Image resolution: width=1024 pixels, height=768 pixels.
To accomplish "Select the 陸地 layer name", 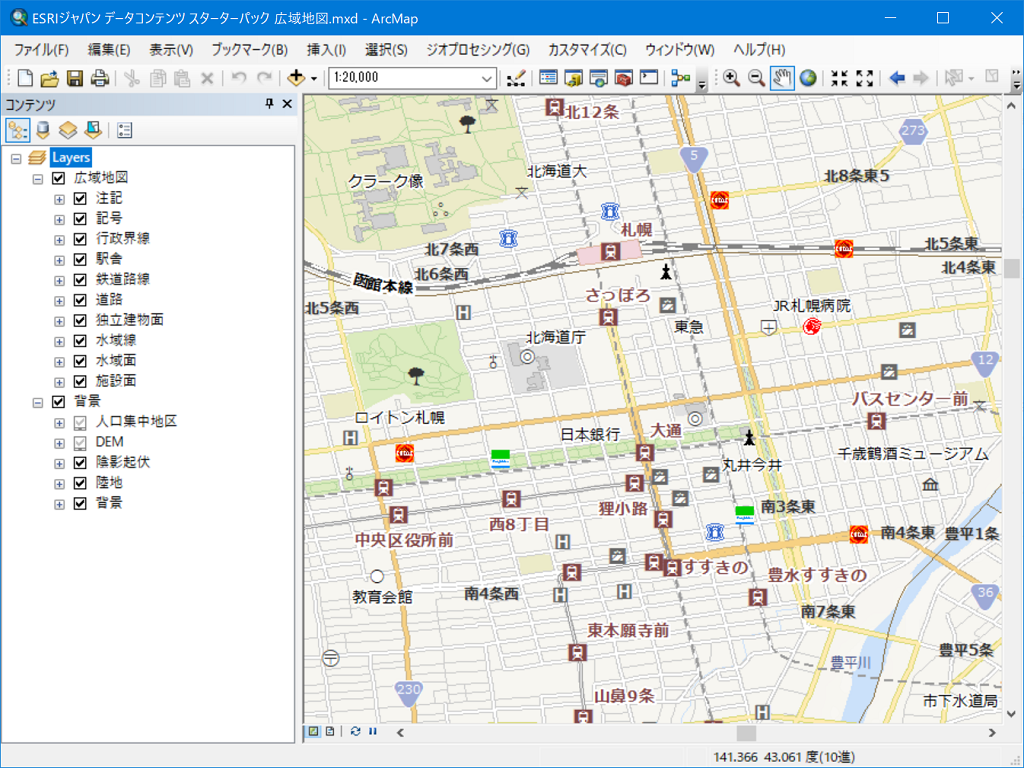I will [109, 483].
